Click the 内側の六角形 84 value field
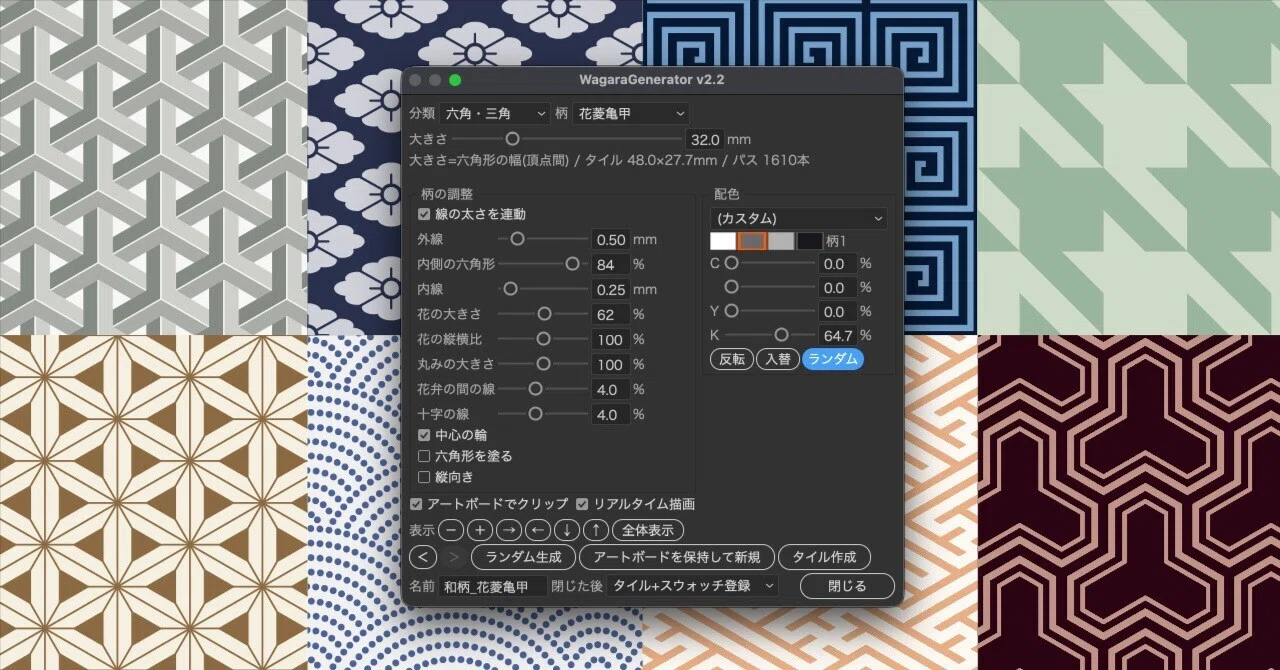 (x=610, y=265)
